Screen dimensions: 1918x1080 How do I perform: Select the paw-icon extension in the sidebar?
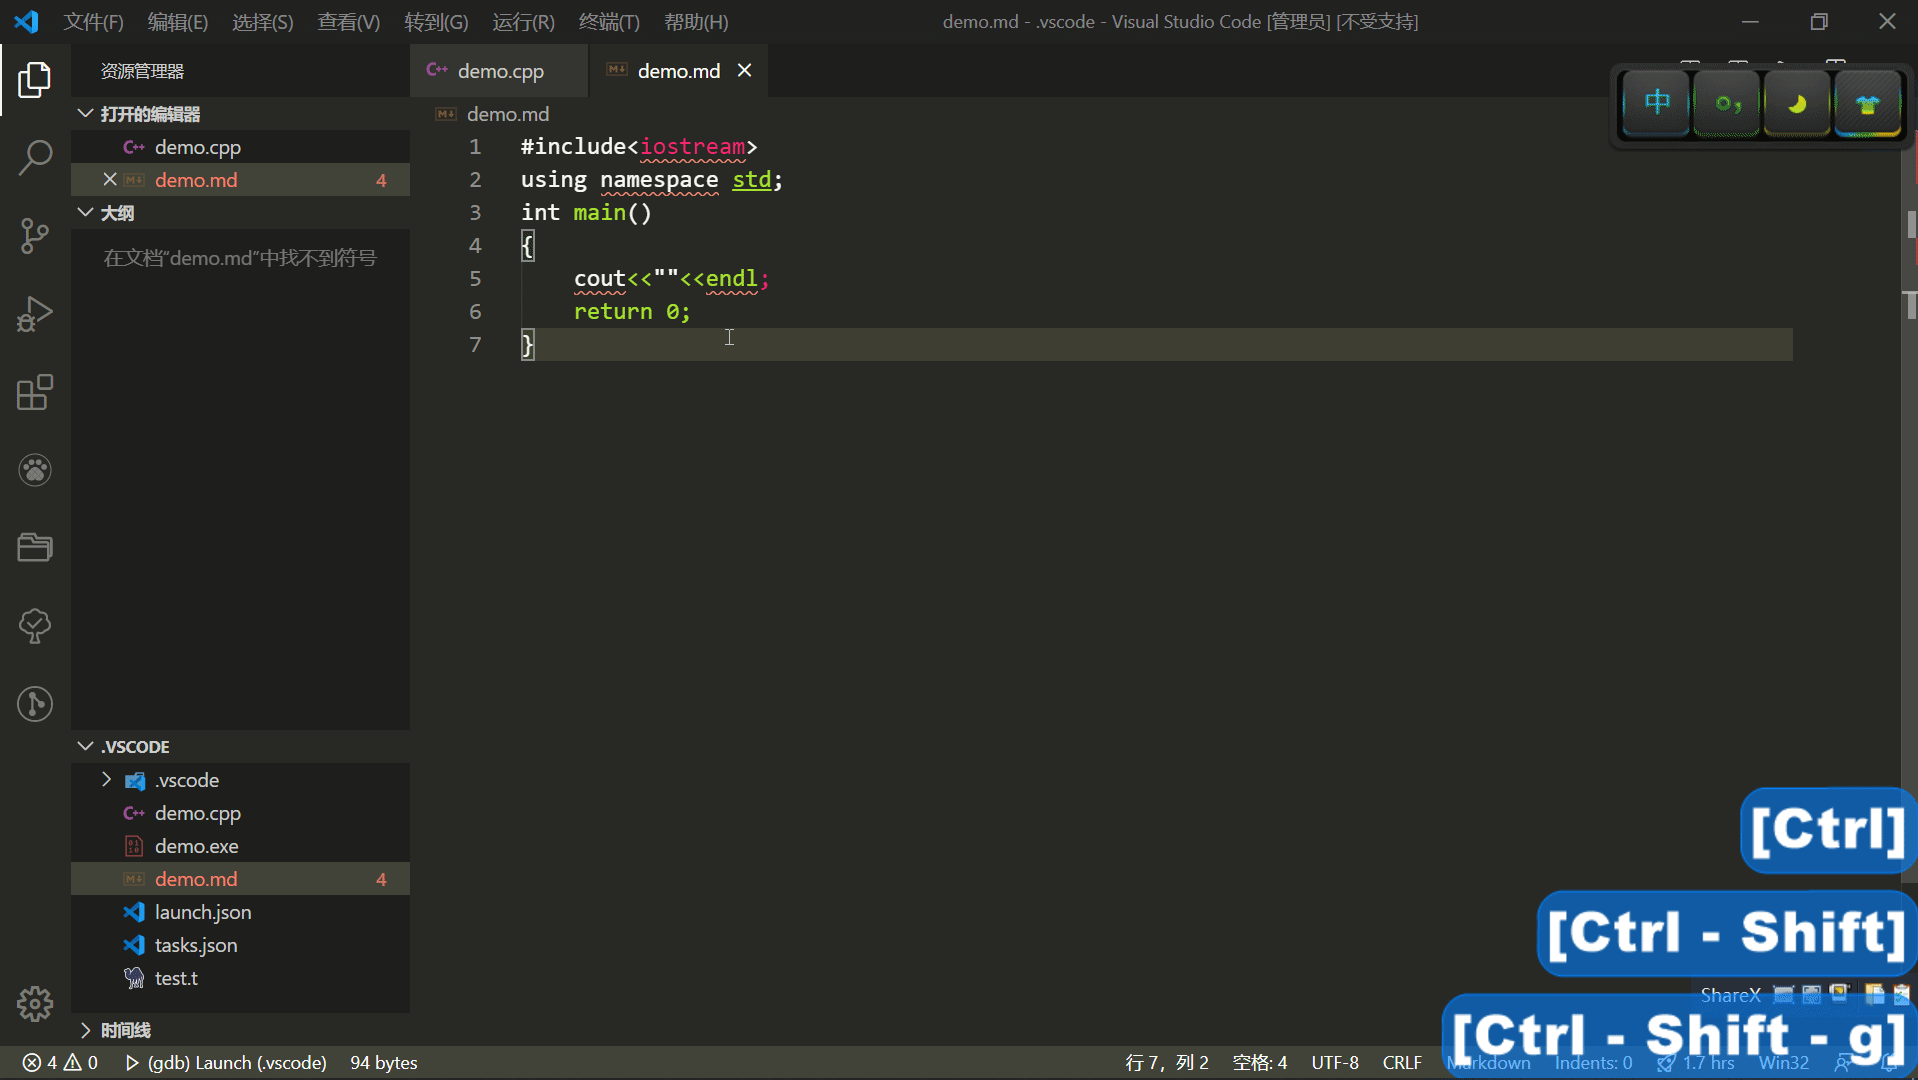tap(35, 470)
